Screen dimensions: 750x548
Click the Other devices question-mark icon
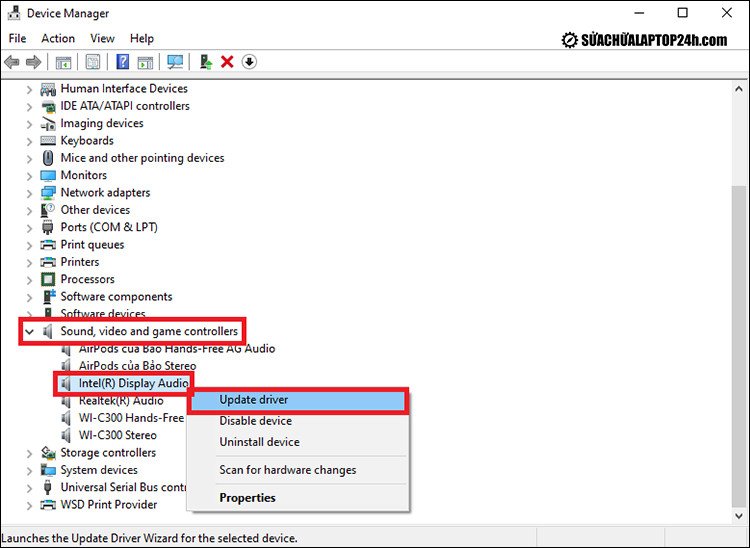click(48, 210)
